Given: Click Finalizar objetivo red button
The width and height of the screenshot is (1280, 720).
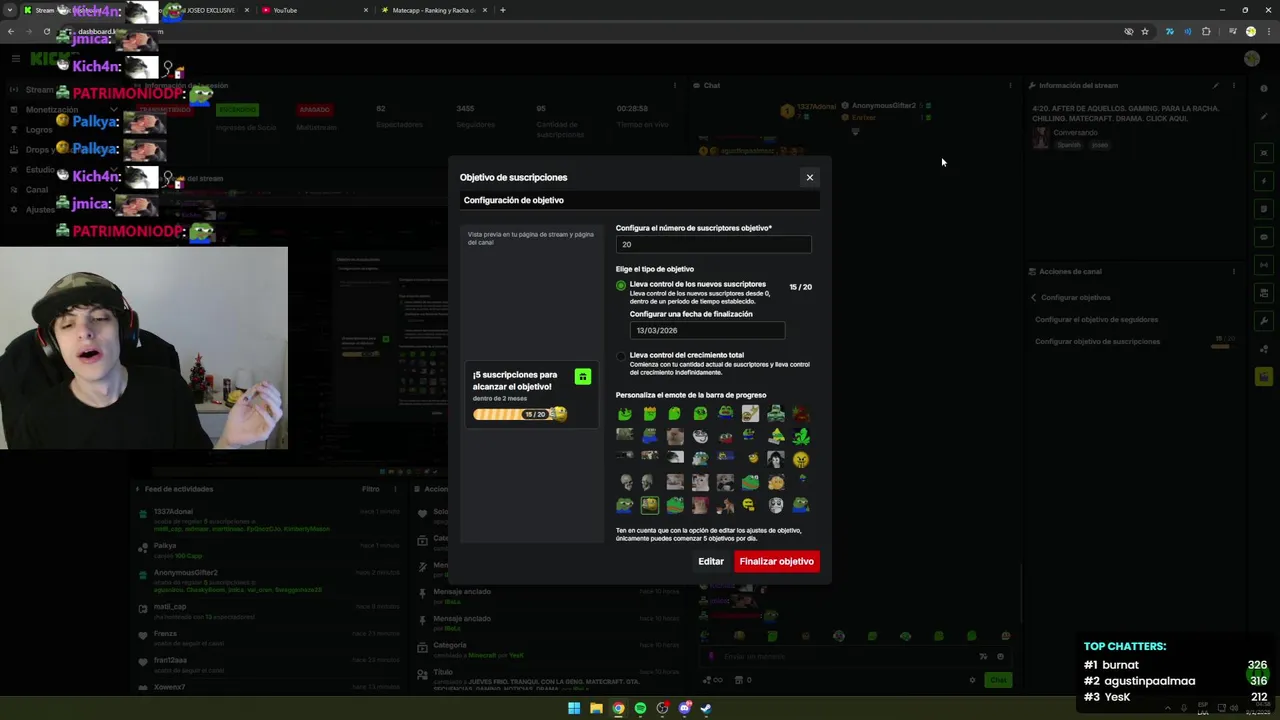Looking at the screenshot, I should tap(777, 561).
